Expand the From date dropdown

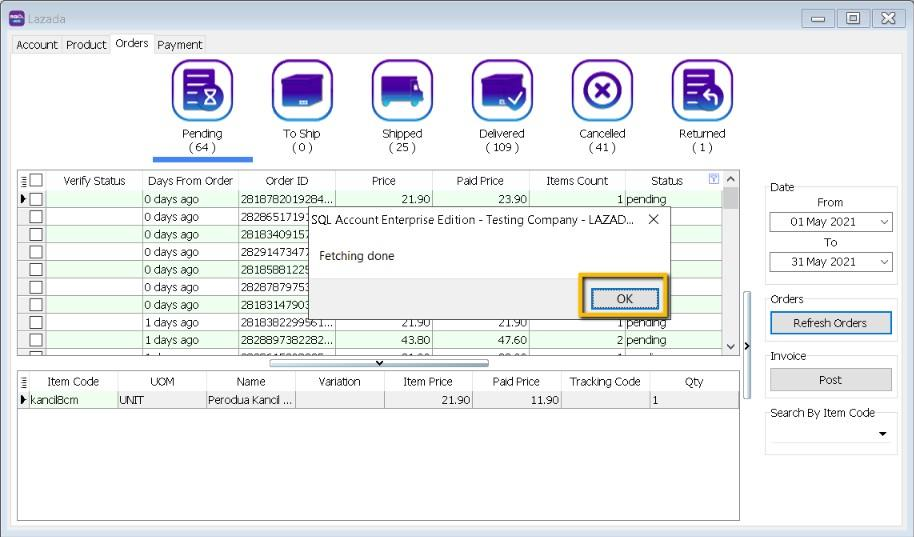[x=884, y=222]
